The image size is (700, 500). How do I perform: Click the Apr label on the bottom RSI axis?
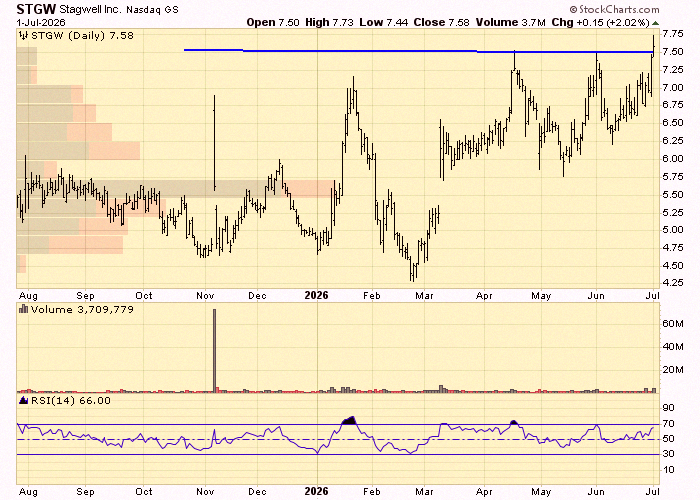click(484, 492)
